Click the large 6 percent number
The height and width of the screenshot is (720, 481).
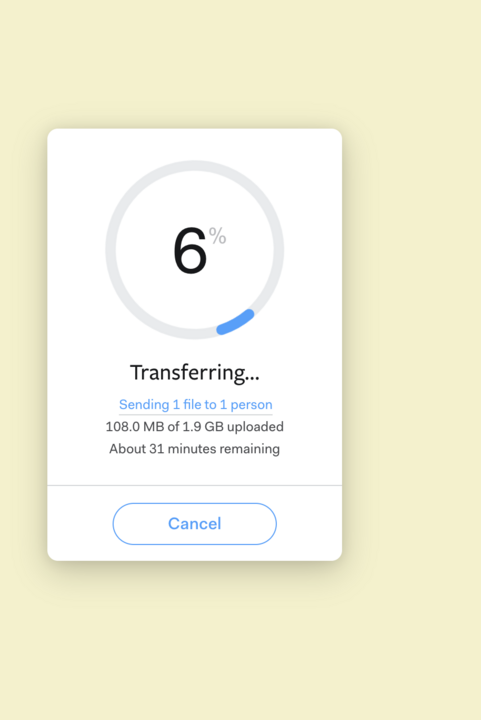190,250
